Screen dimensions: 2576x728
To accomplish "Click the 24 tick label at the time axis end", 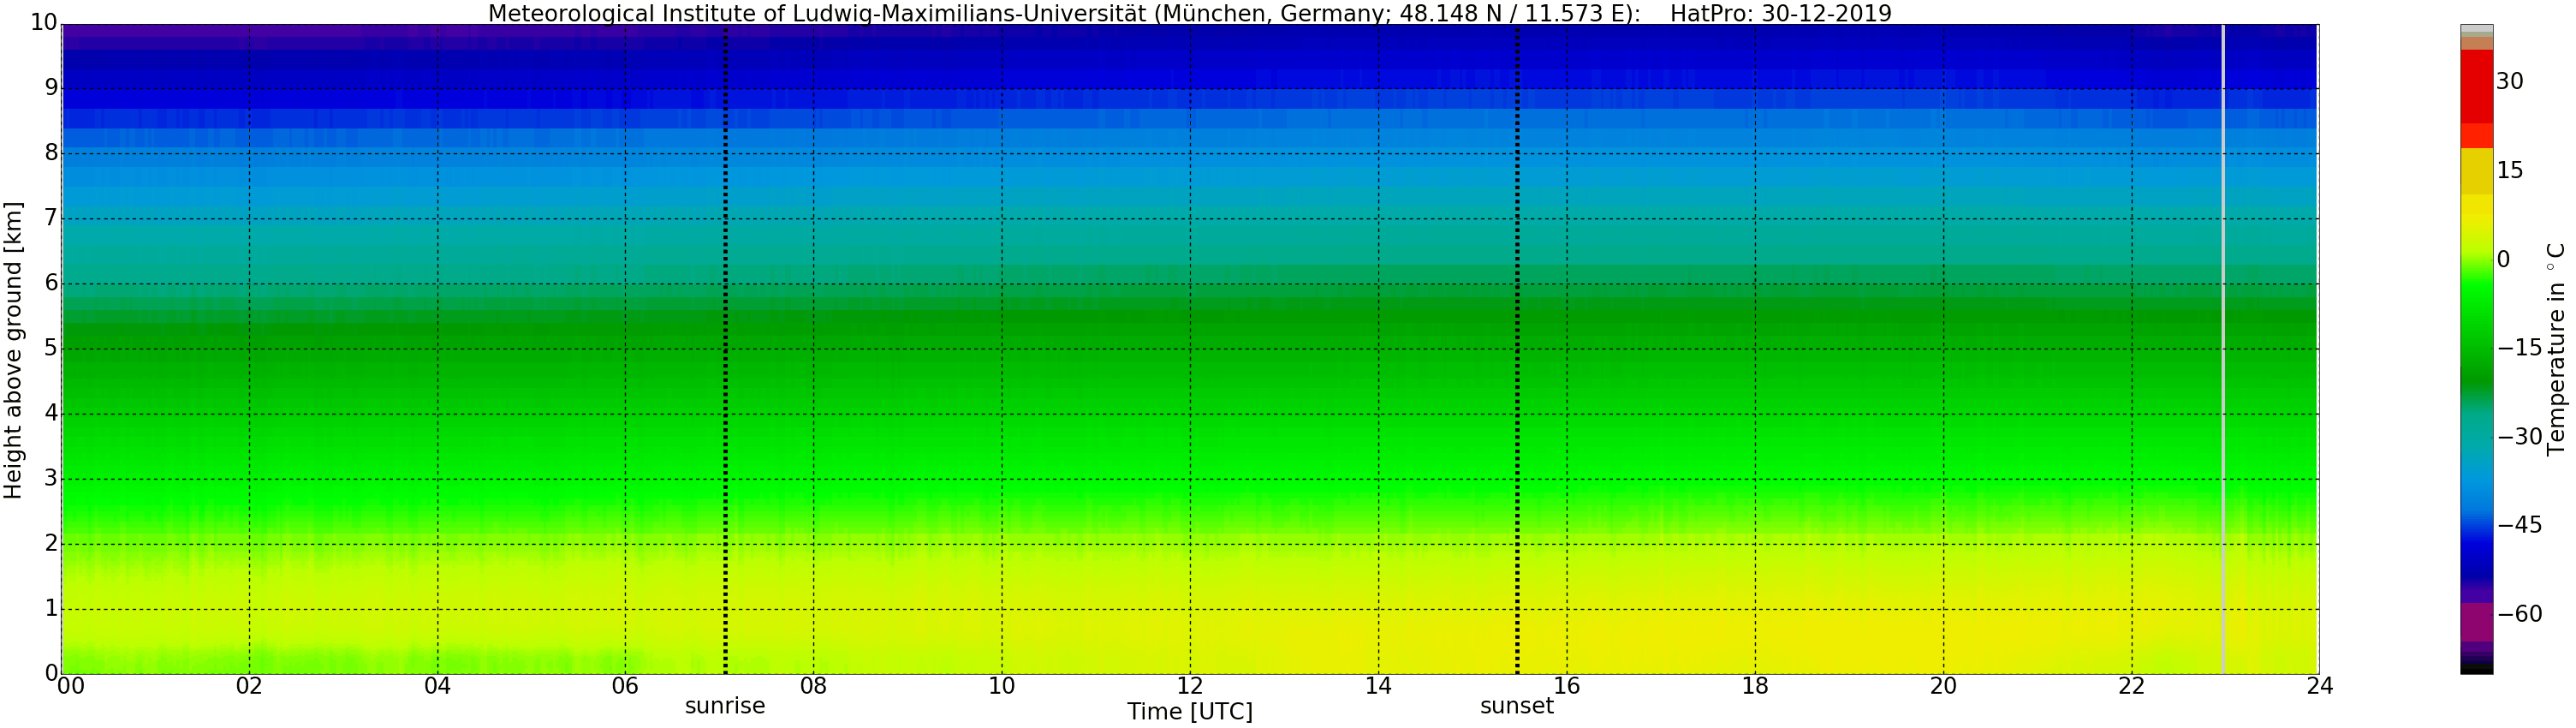I will [2319, 686].
